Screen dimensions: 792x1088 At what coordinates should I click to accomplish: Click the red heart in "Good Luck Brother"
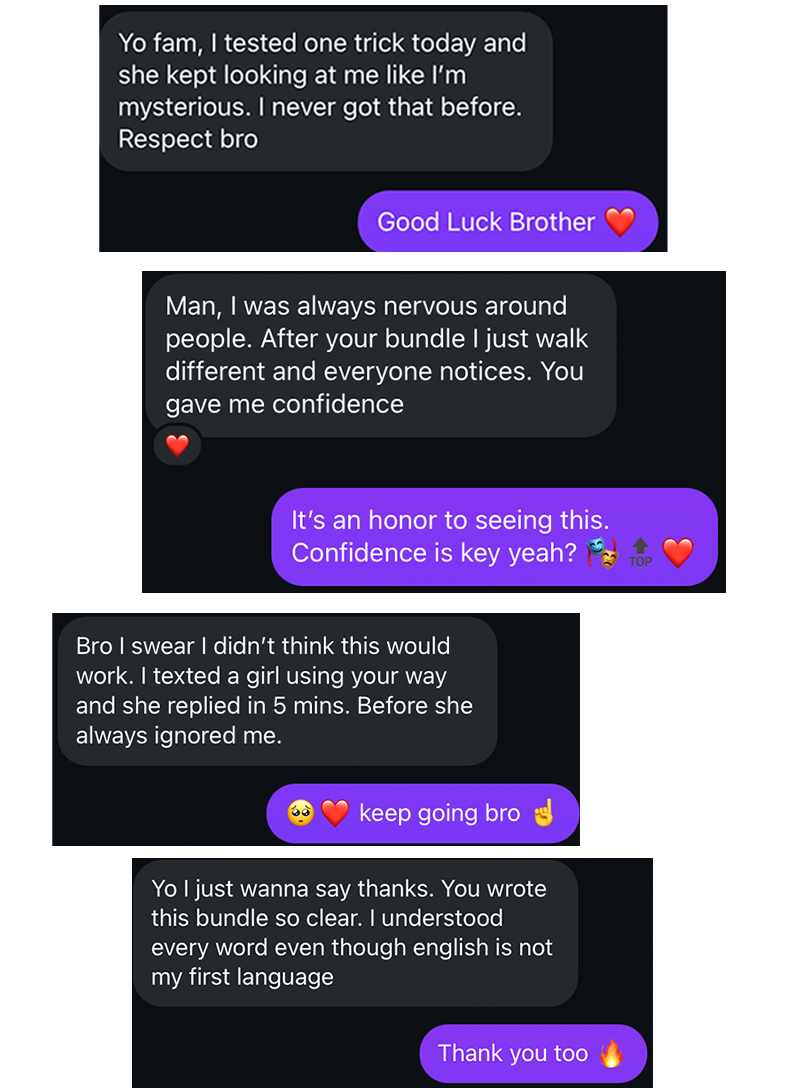pos(620,222)
